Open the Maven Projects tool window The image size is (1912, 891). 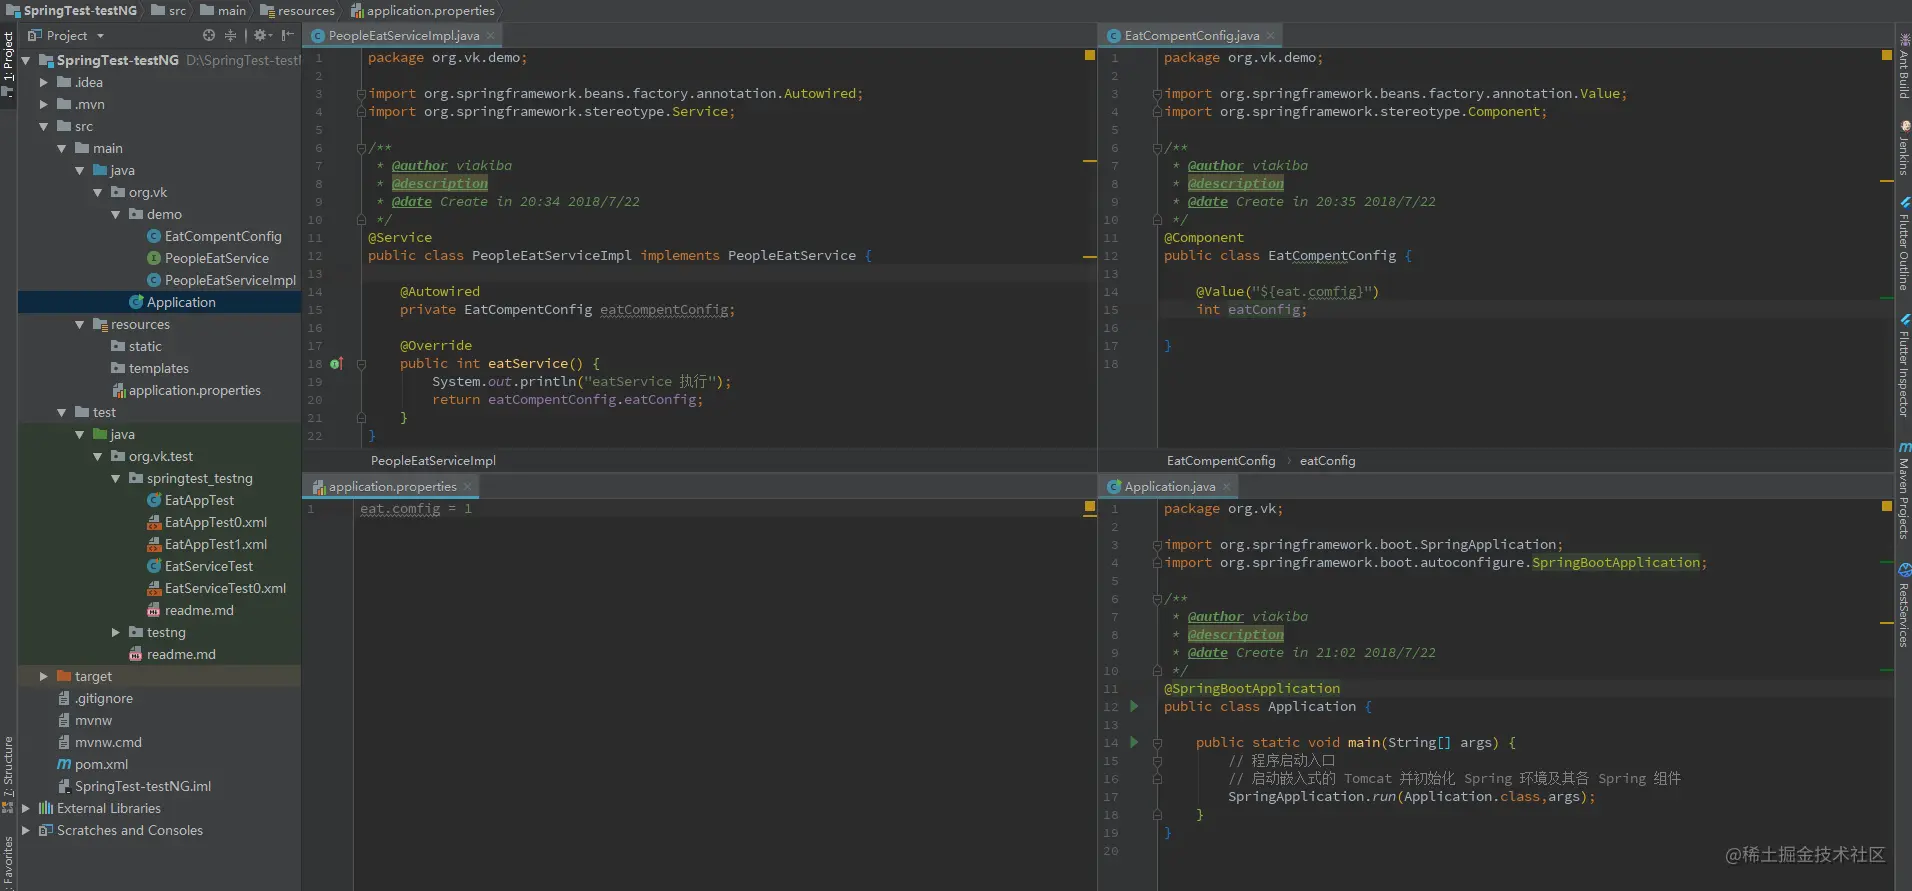tap(1903, 490)
